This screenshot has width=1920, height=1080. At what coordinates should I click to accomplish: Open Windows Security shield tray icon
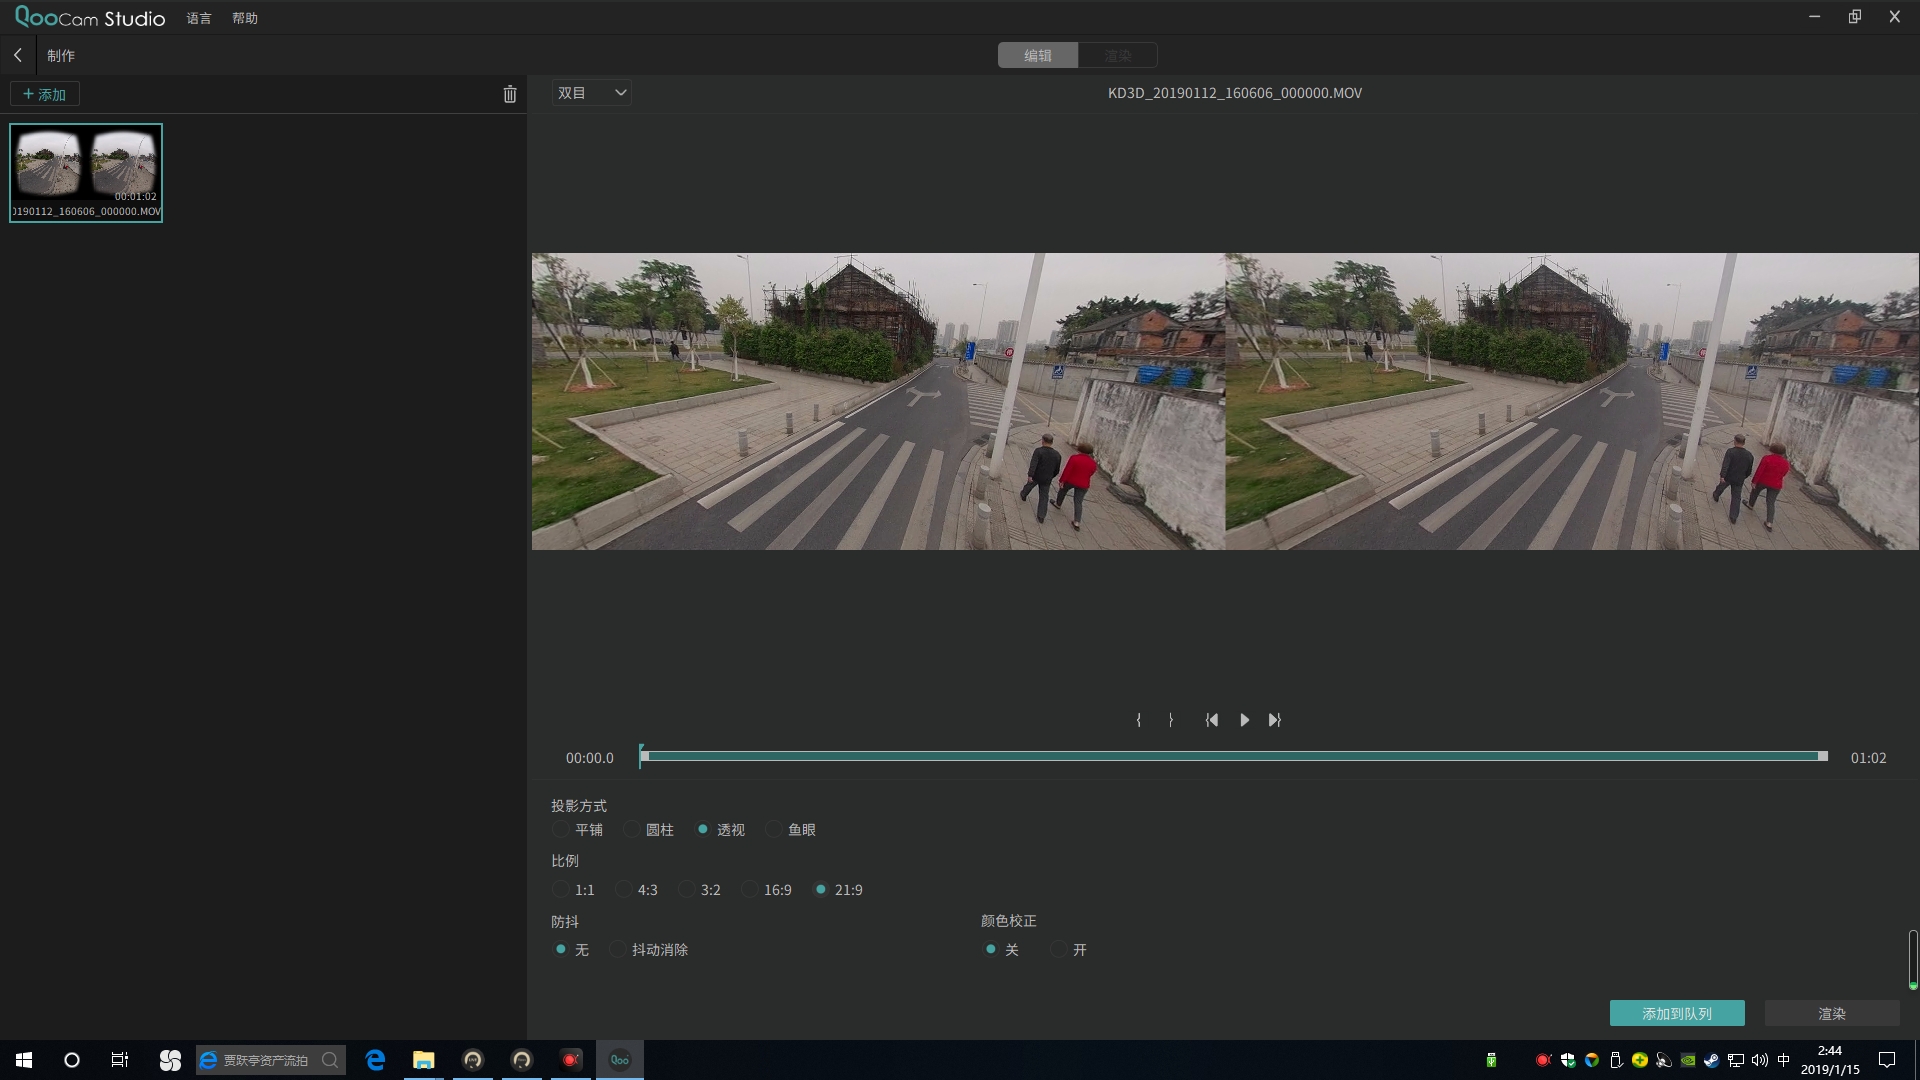(x=1568, y=1060)
